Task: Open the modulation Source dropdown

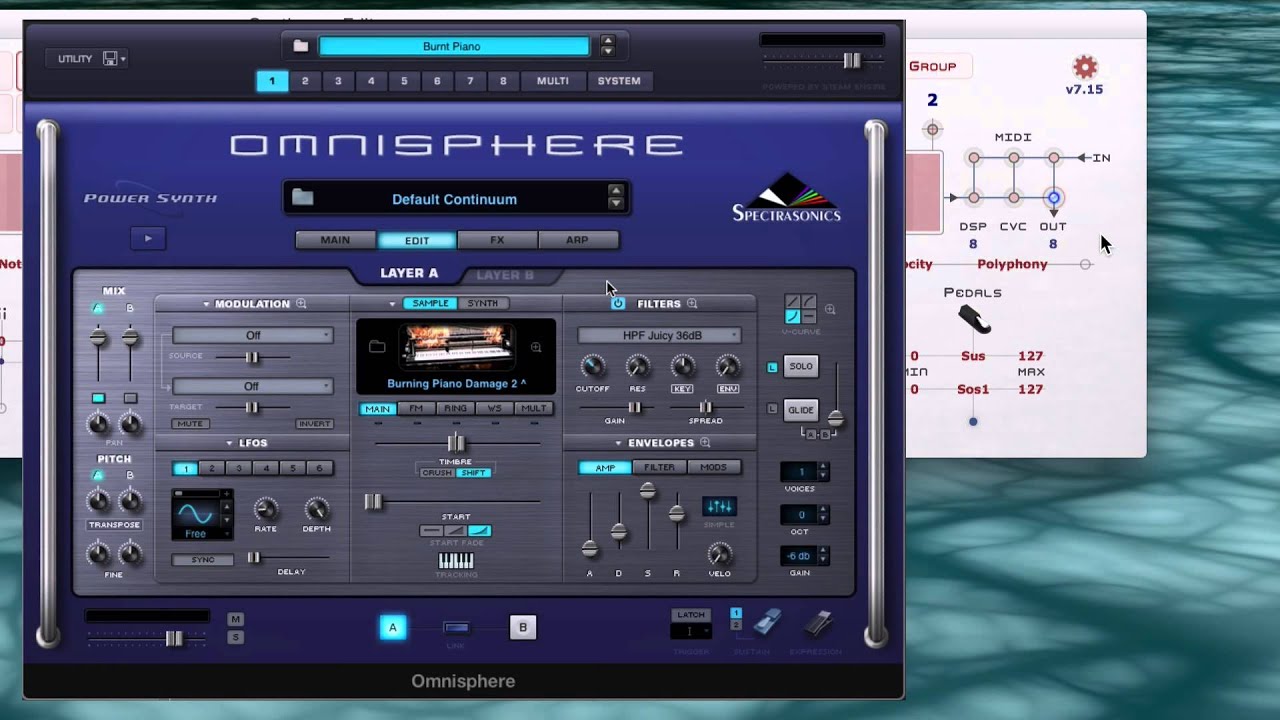Action: click(253, 335)
